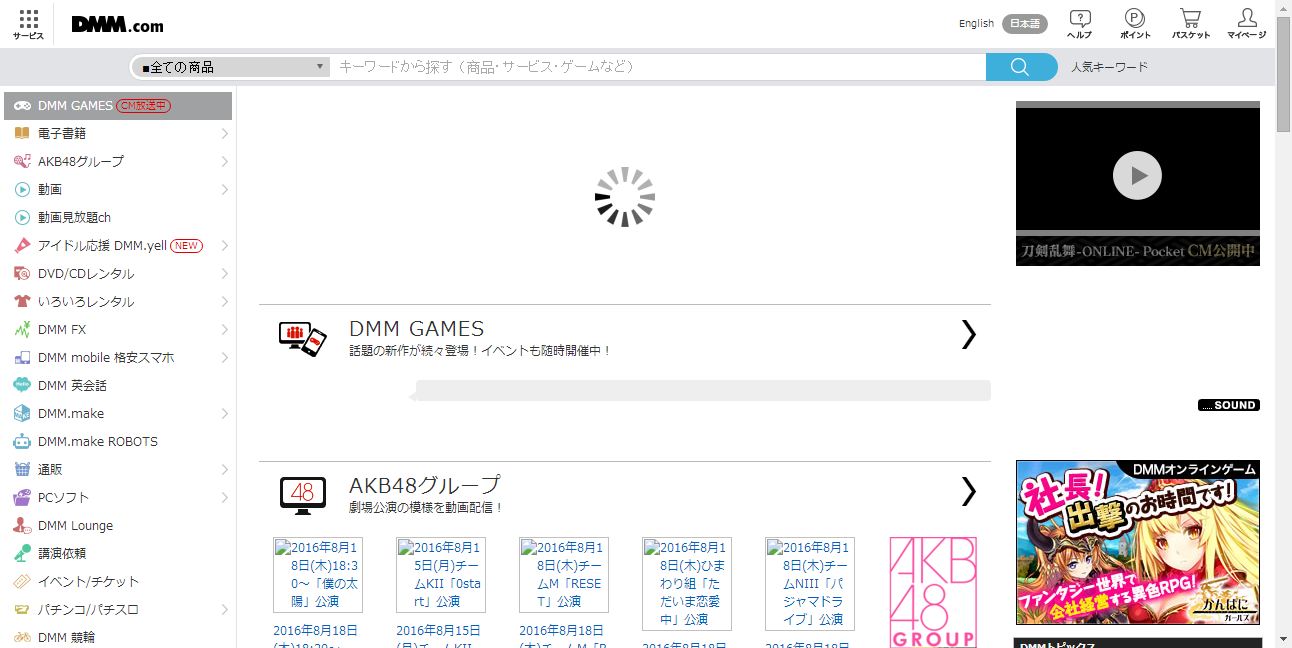This screenshot has height=648, width=1292.
Task: Expand the 電子書籍 row chevron
Action: tap(224, 133)
